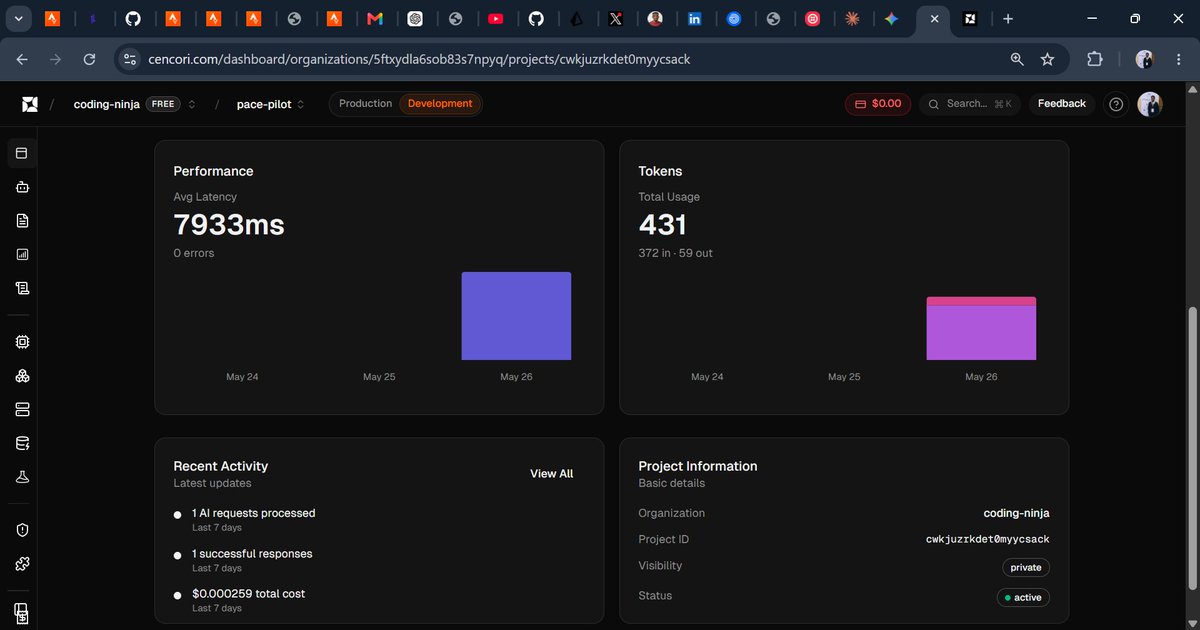1200x630 pixels.
Task: Click the '372 in · 59 out' text
Action: (x=676, y=254)
